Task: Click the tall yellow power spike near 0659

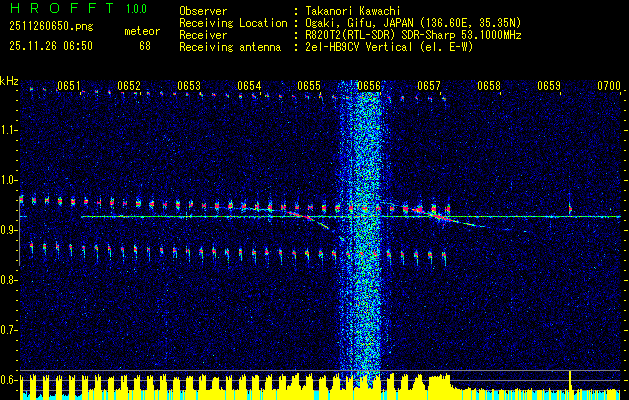Action: point(570,384)
